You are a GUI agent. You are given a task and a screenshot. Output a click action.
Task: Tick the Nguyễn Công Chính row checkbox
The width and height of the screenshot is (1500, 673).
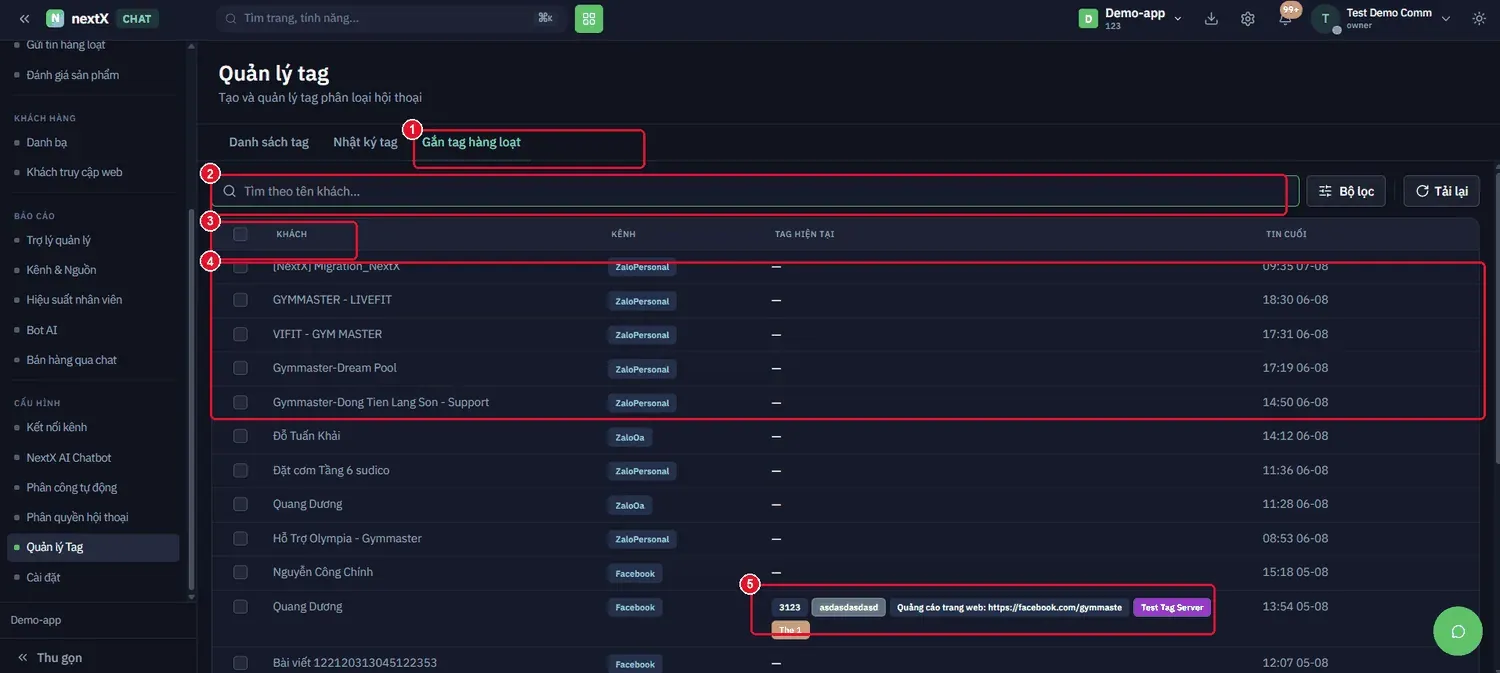click(x=240, y=572)
